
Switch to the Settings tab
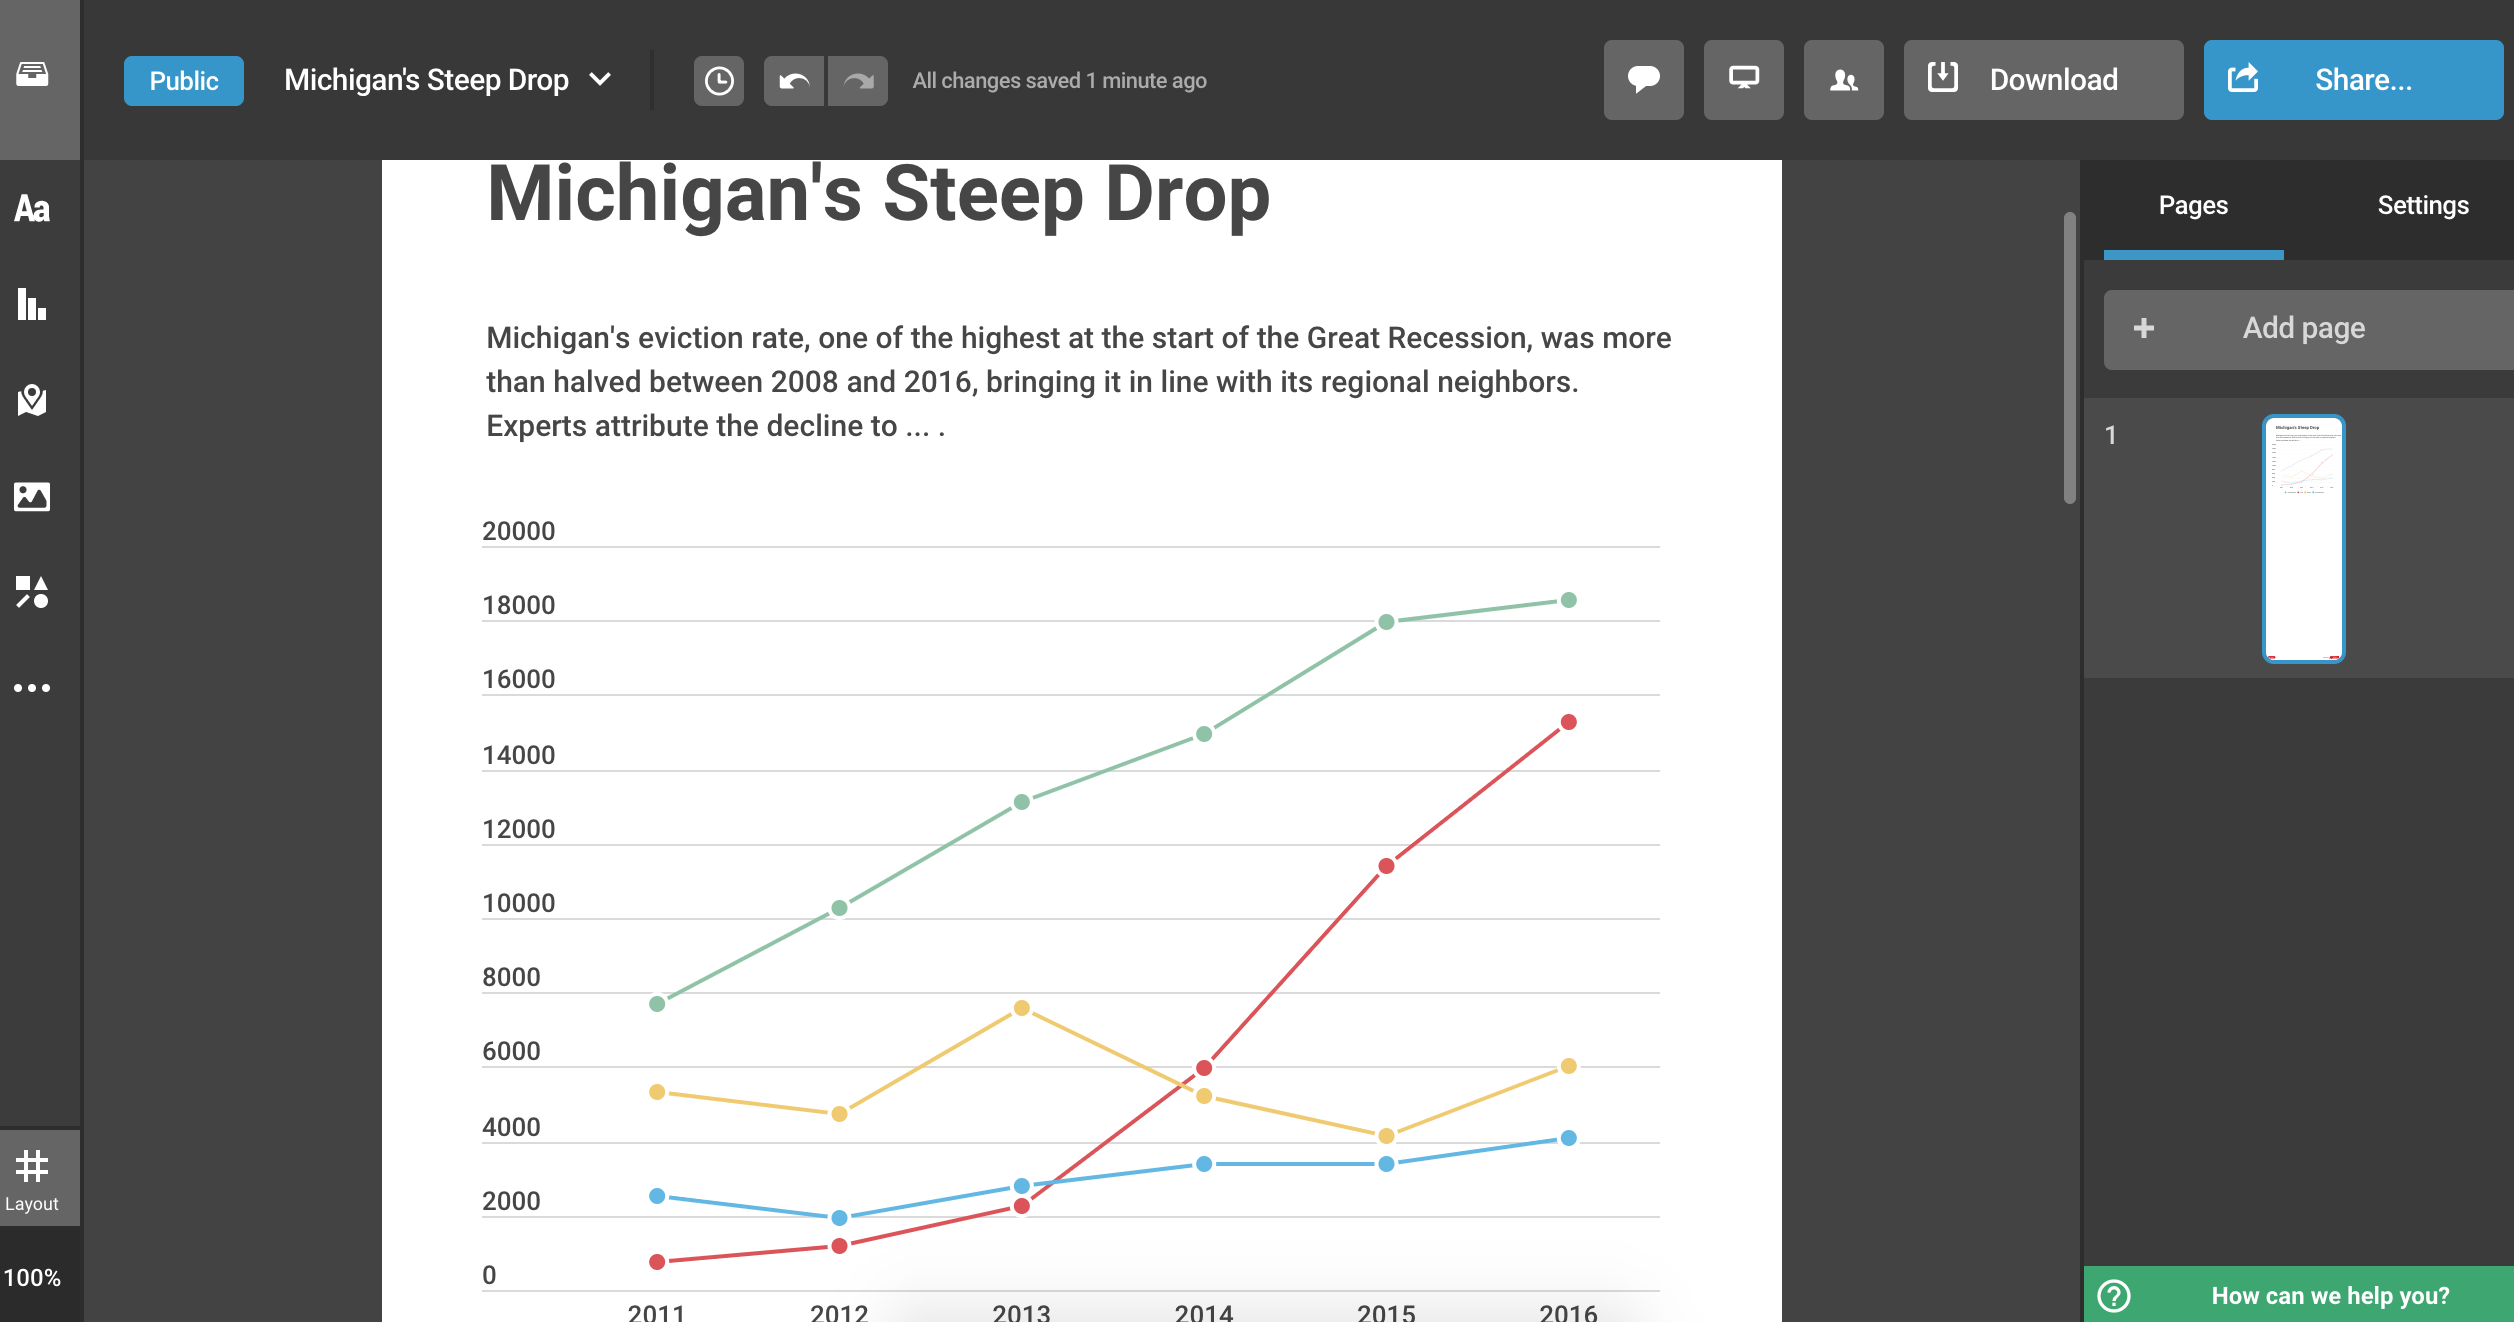click(2422, 206)
